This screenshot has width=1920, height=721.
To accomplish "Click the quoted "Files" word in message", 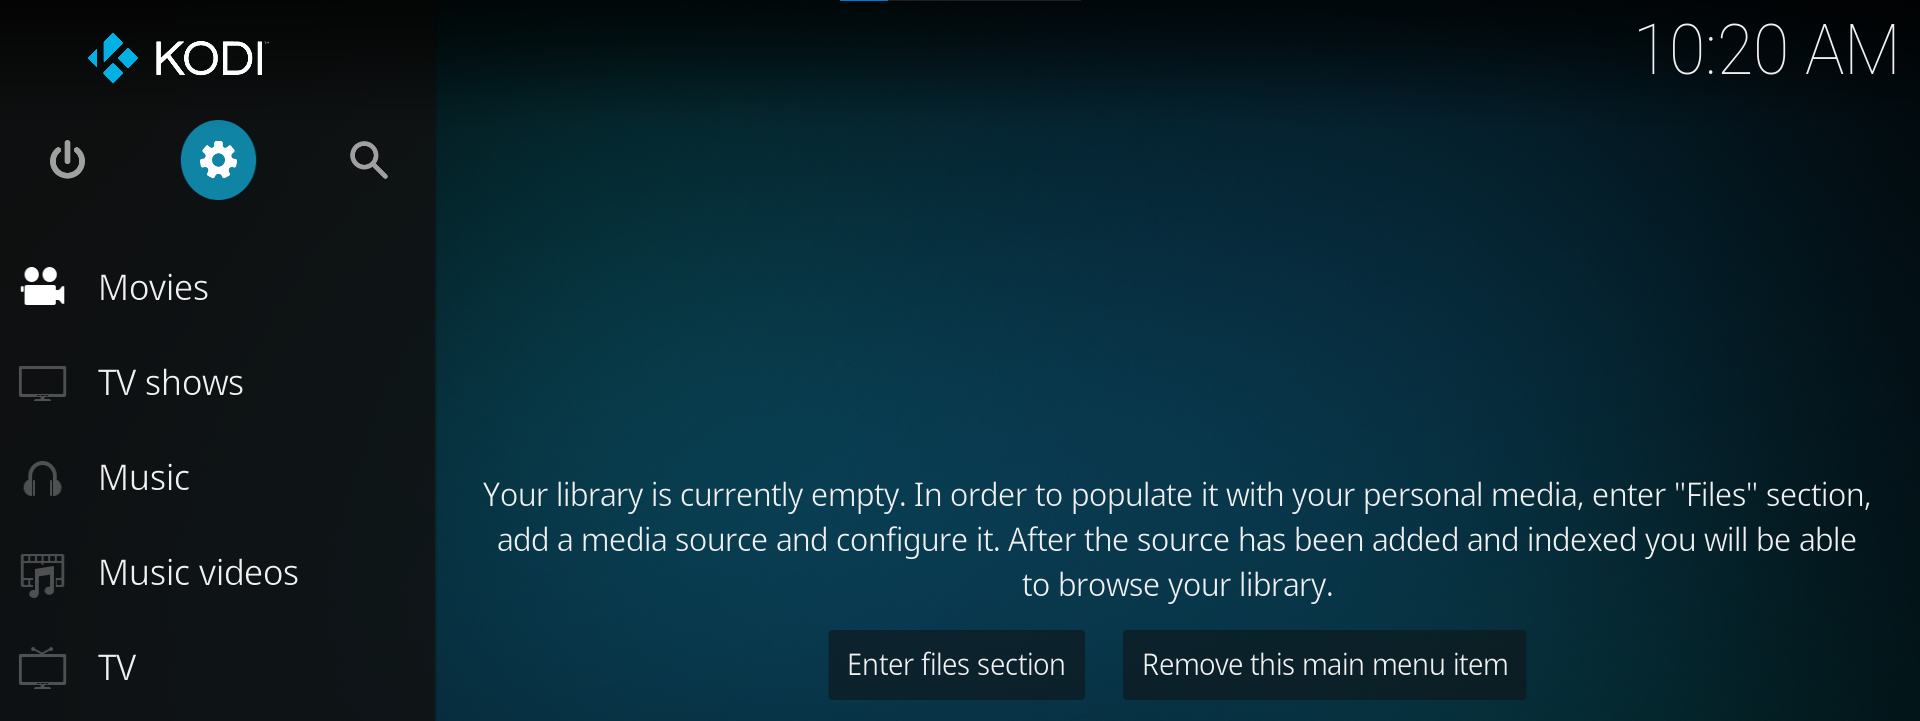I will 1715,495.
